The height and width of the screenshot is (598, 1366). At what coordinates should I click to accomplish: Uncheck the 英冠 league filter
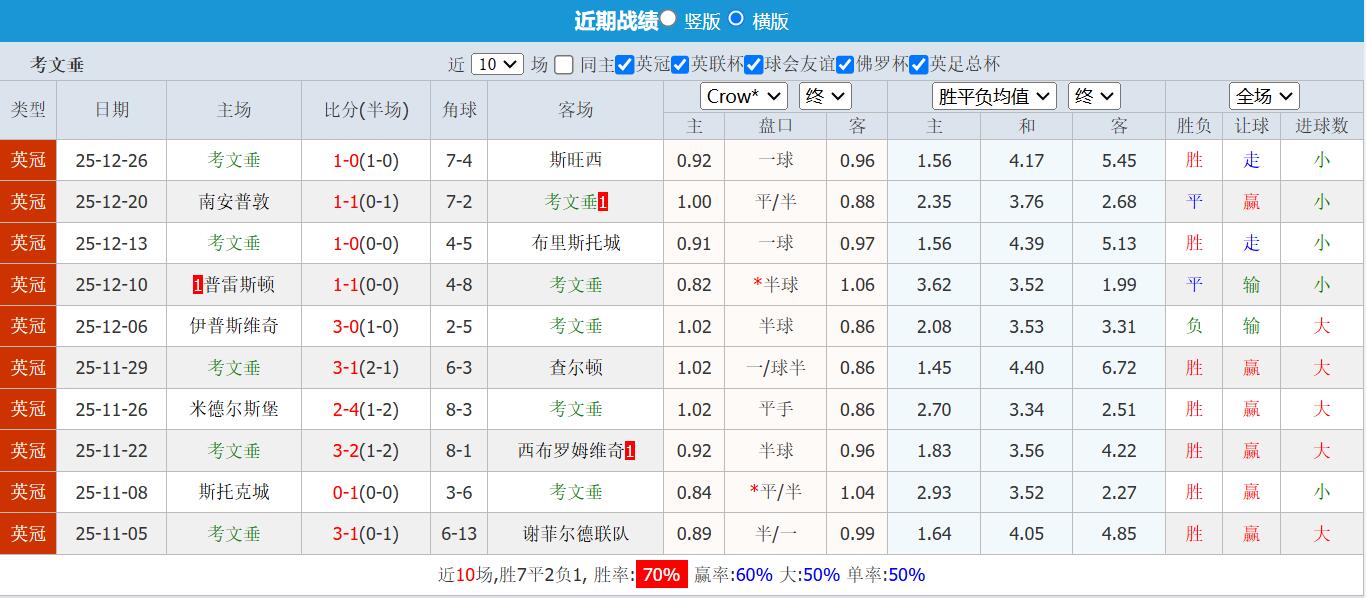tap(626, 63)
